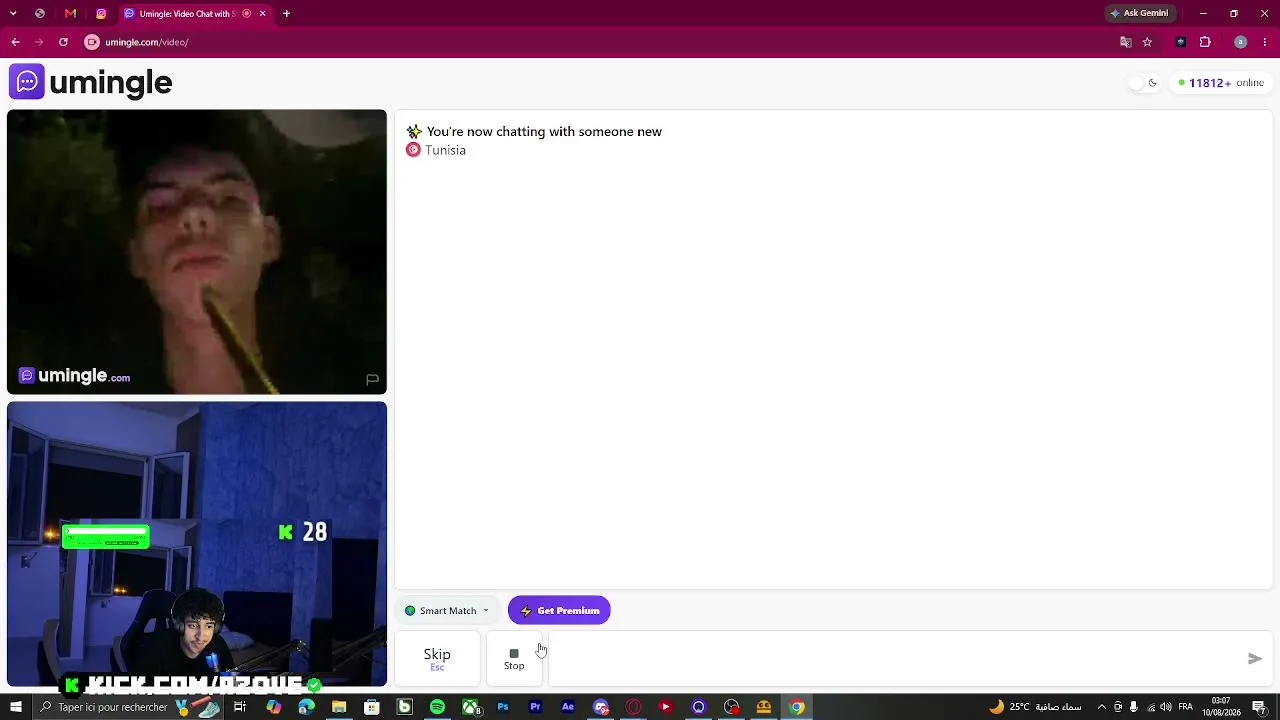Launch Microsoft Edge from the taskbar

click(x=306, y=707)
